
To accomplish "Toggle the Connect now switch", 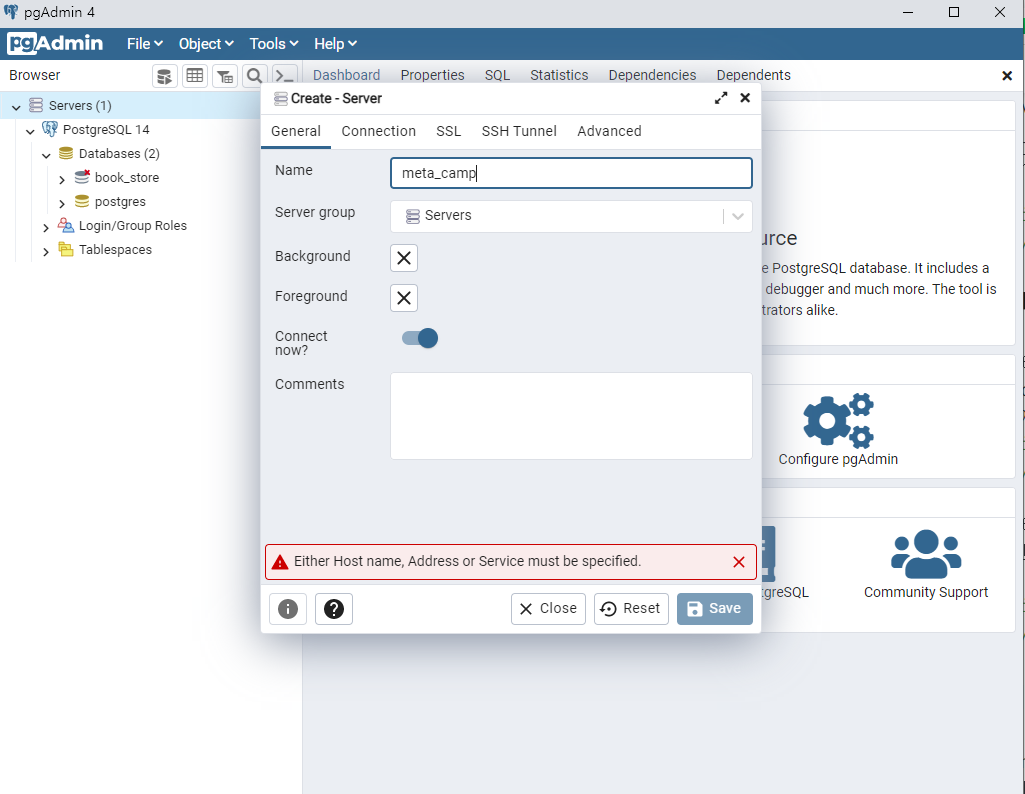I will point(420,338).
